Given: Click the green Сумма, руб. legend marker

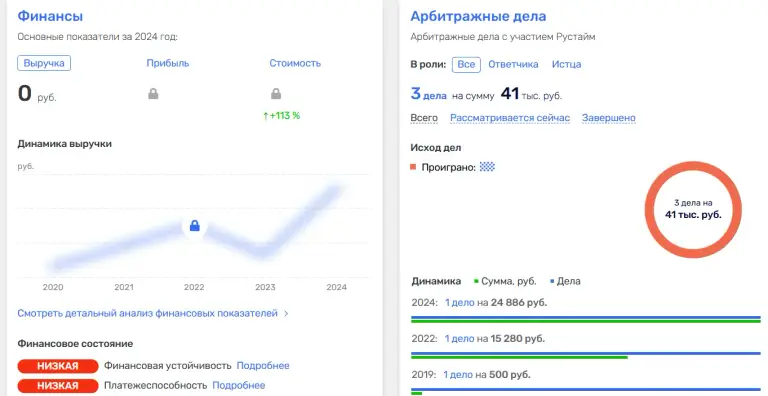Looking at the screenshot, I should tap(476, 281).
